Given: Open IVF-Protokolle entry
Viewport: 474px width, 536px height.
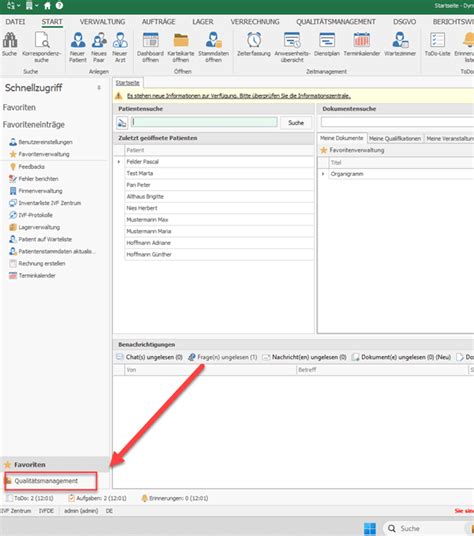Looking at the screenshot, I should point(31,215).
